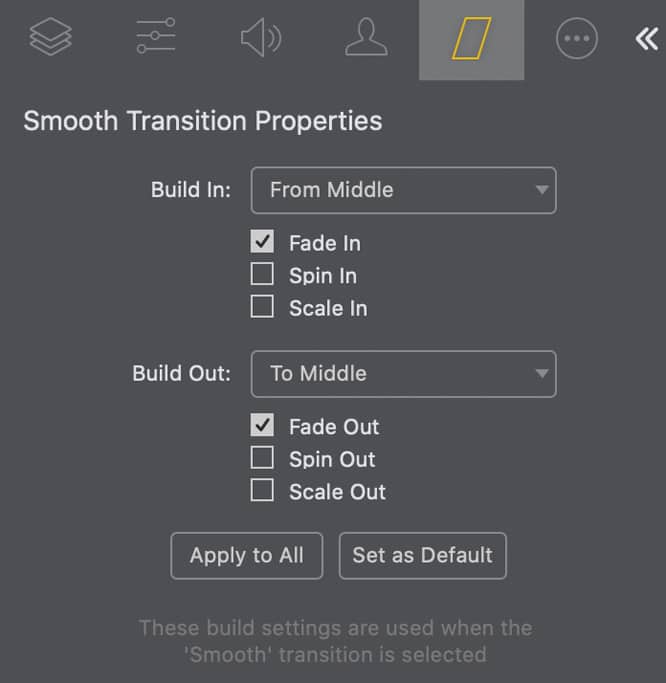Open the sliders adjustments panel icon
The image size is (666, 683).
pyautogui.click(x=156, y=38)
